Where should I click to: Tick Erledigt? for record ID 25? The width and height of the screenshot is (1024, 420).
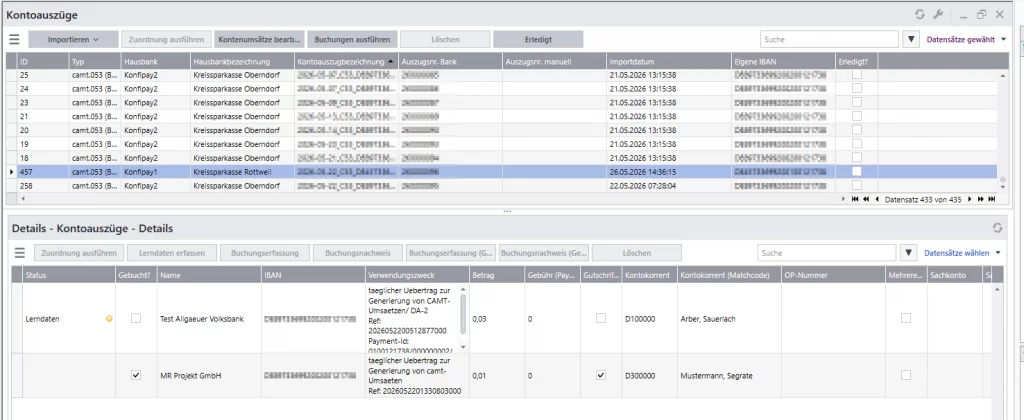856,74
